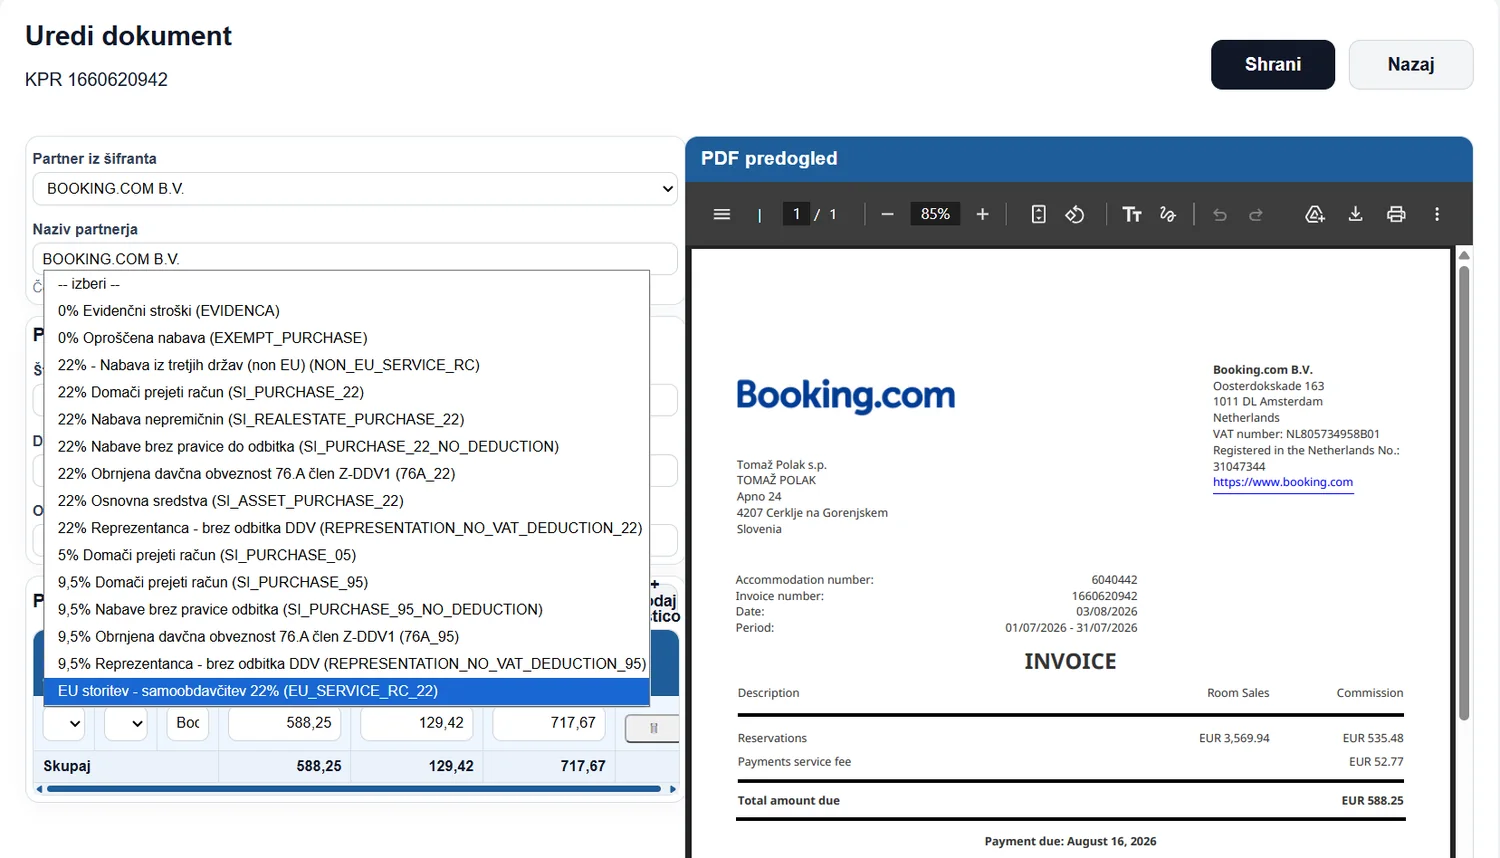Screen dimensions: 1500x858
Task: Click the PDF vertical scrollbar thumb
Action: coord(1464,493)
